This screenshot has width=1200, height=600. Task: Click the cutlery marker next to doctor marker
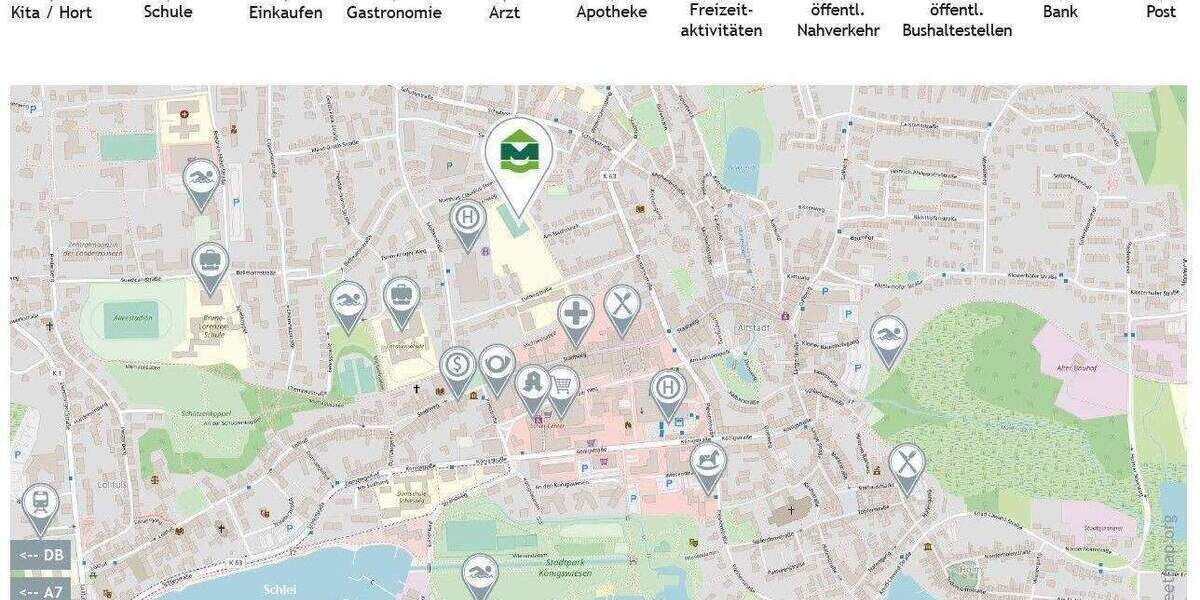[622, 308]
